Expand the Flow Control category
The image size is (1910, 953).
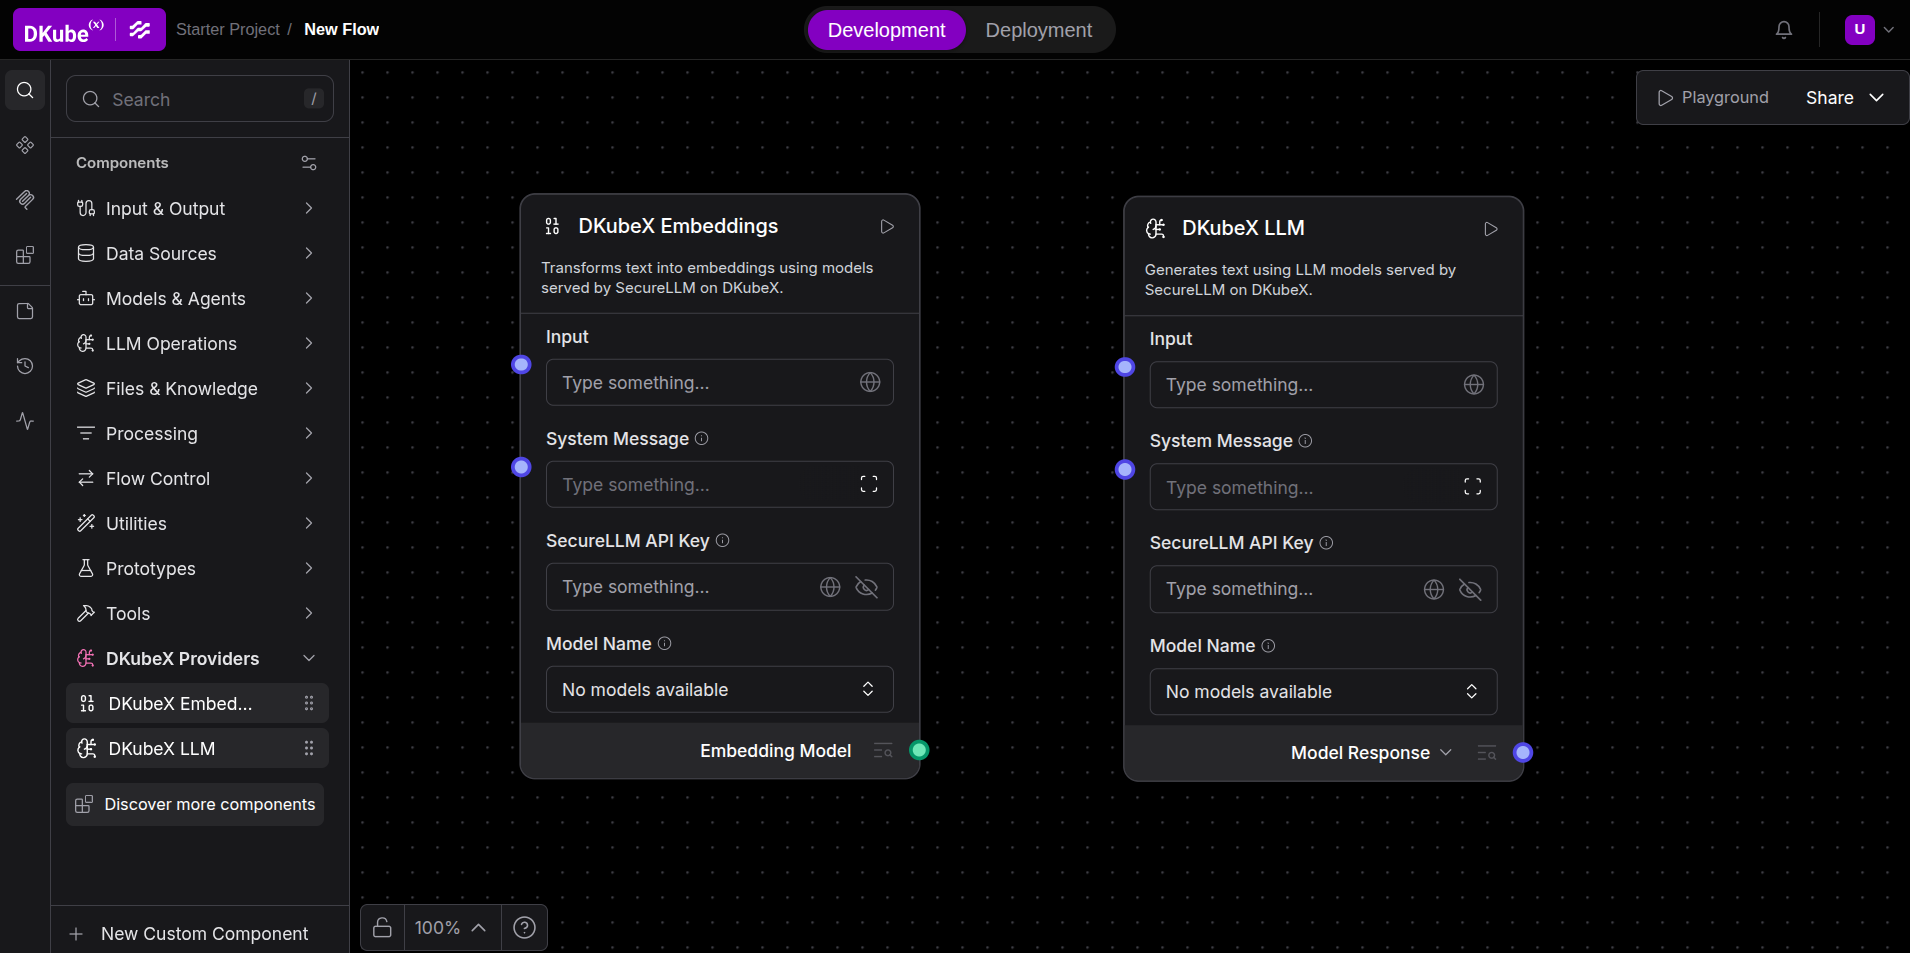[197, 479]
